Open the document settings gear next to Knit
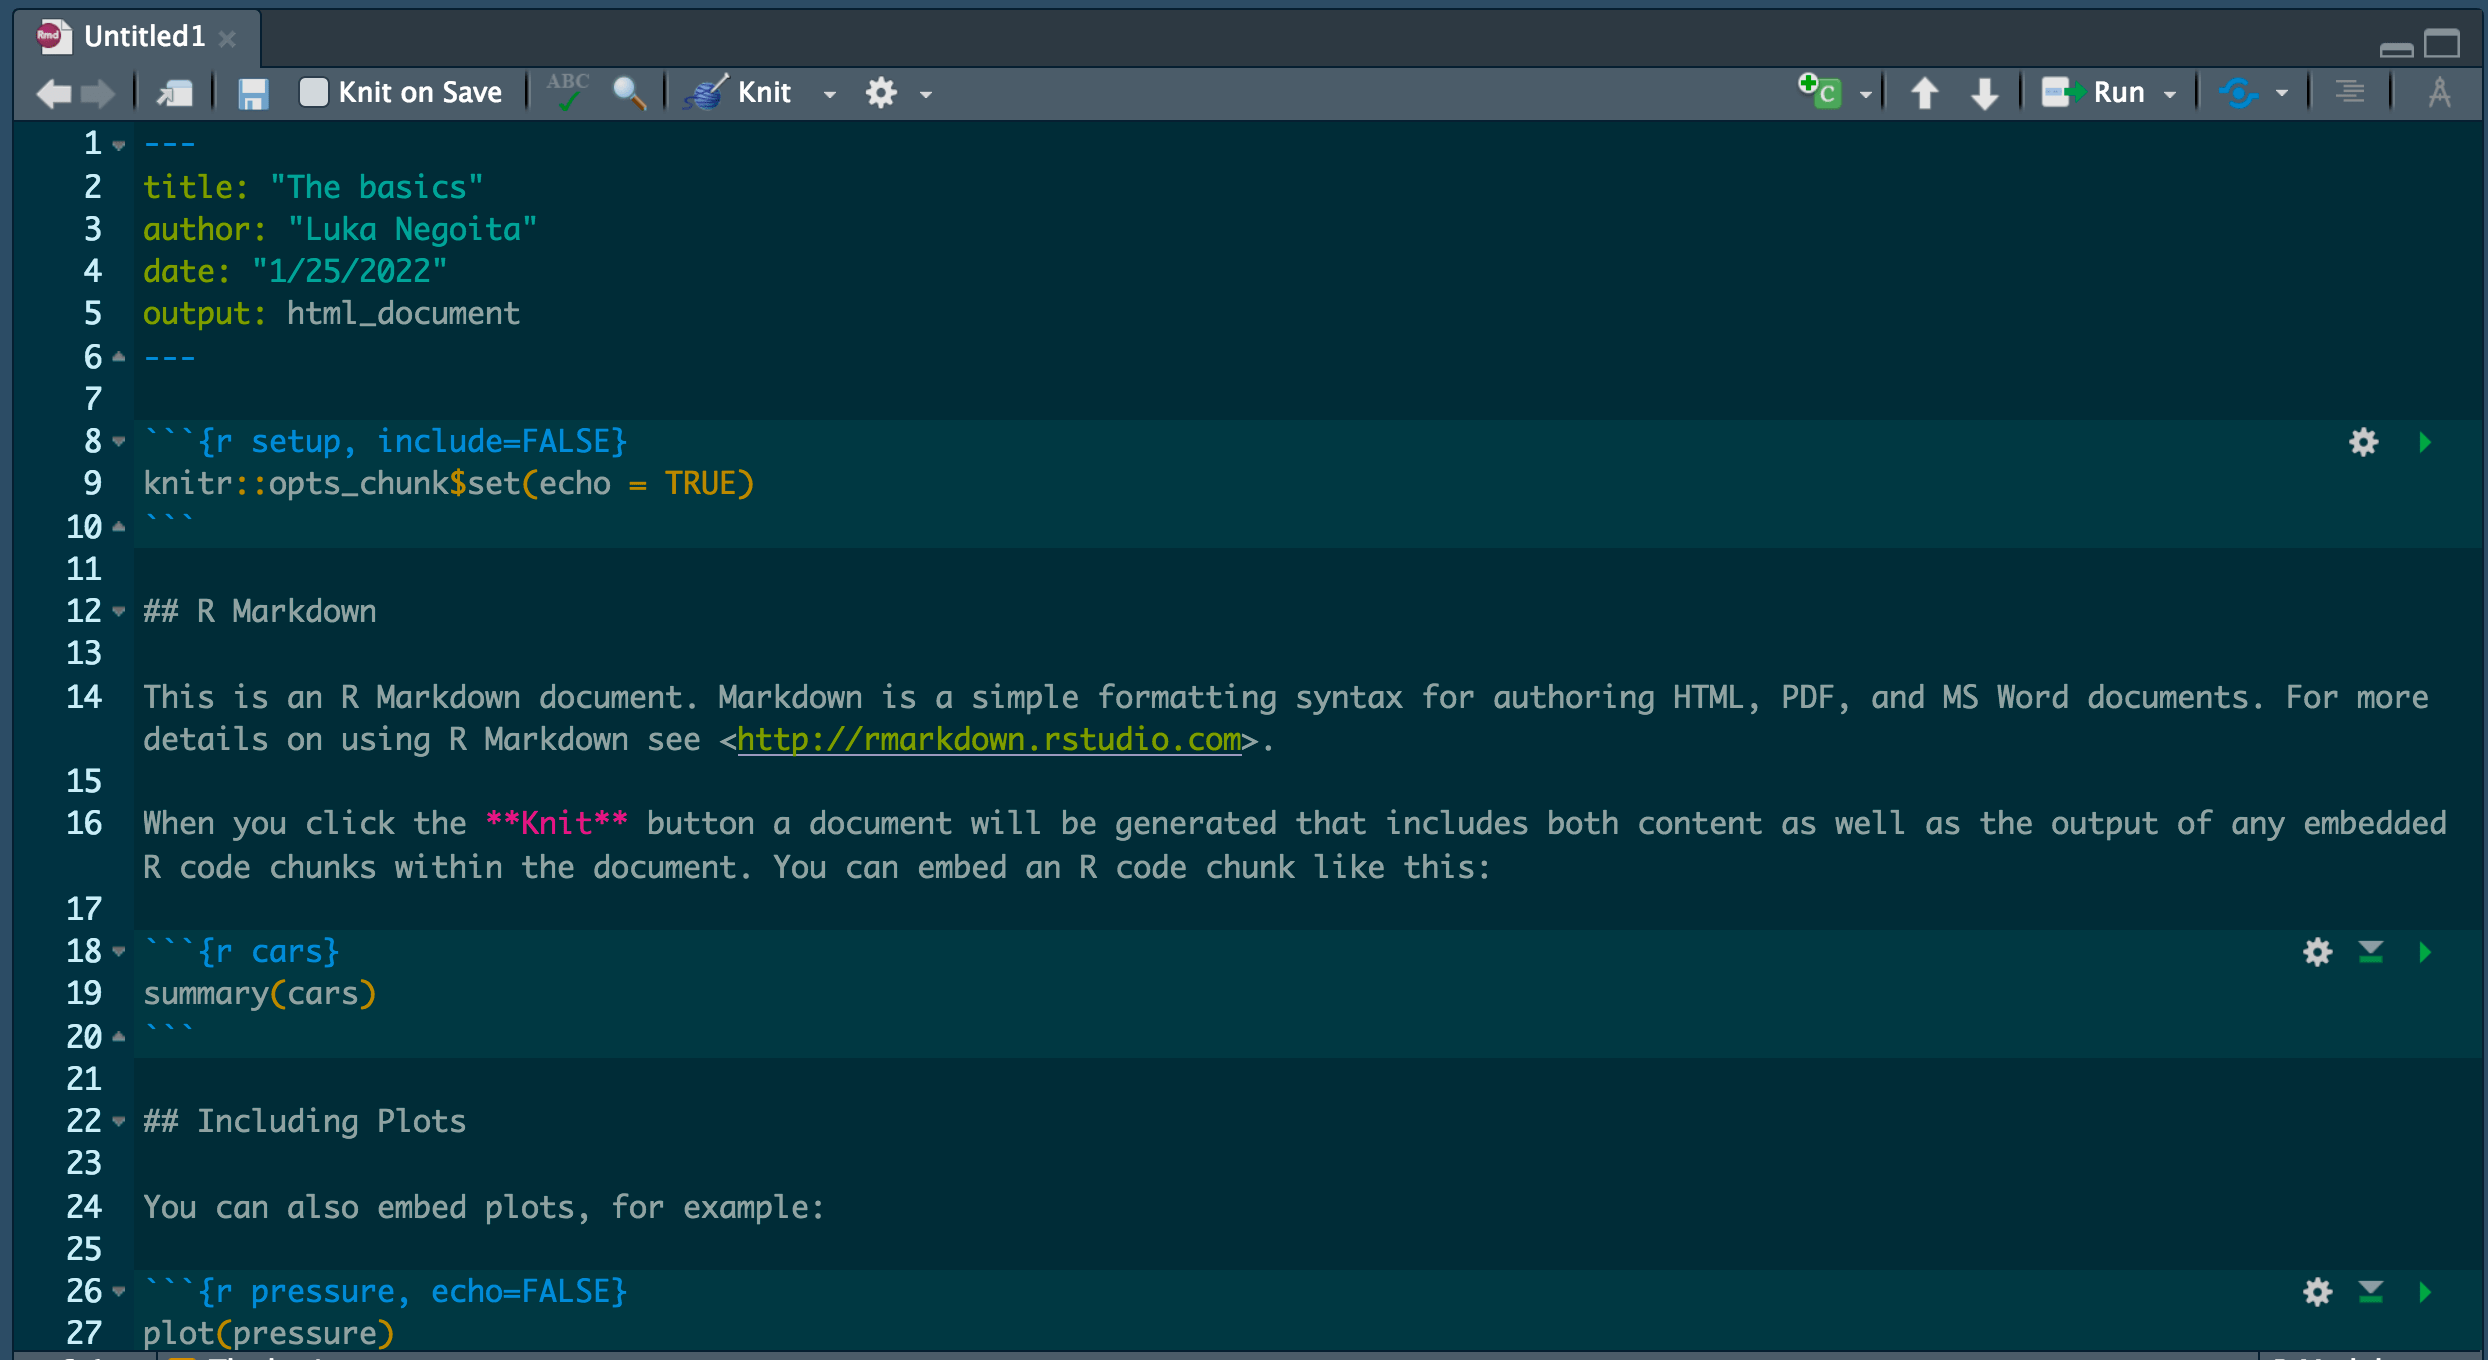 pyautogui.click(x=880, y=92)
